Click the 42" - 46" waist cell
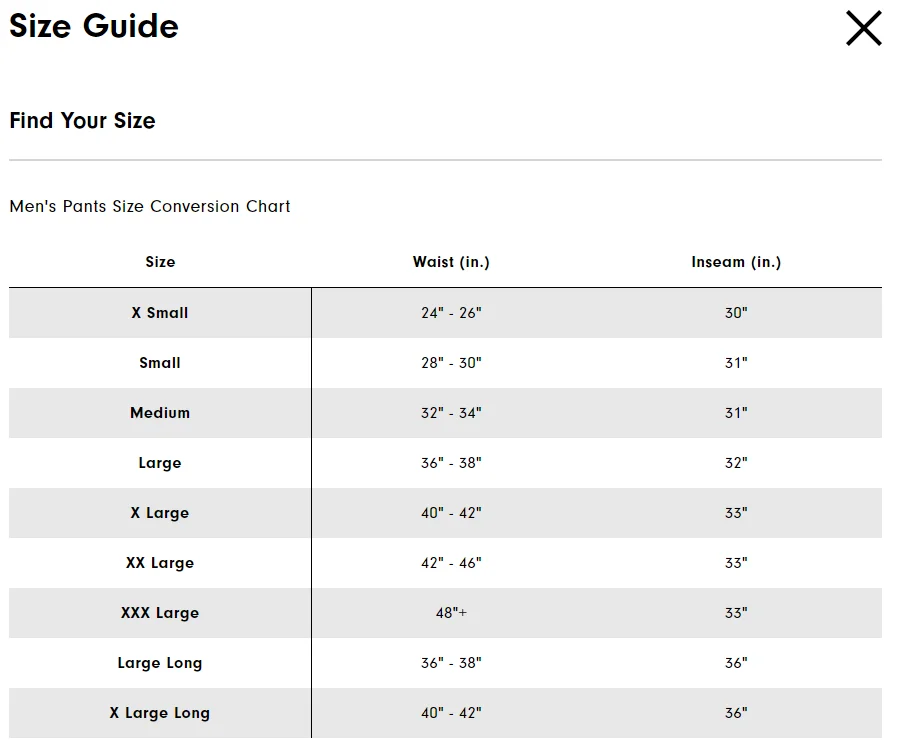Screen dimensions: 907x750 click(x=451, y=563)
